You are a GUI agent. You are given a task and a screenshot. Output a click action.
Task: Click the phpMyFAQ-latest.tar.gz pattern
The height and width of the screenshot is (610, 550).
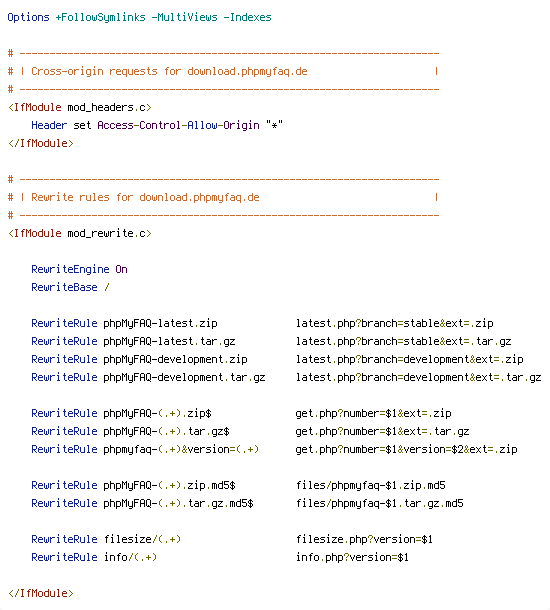pos(169,342)
